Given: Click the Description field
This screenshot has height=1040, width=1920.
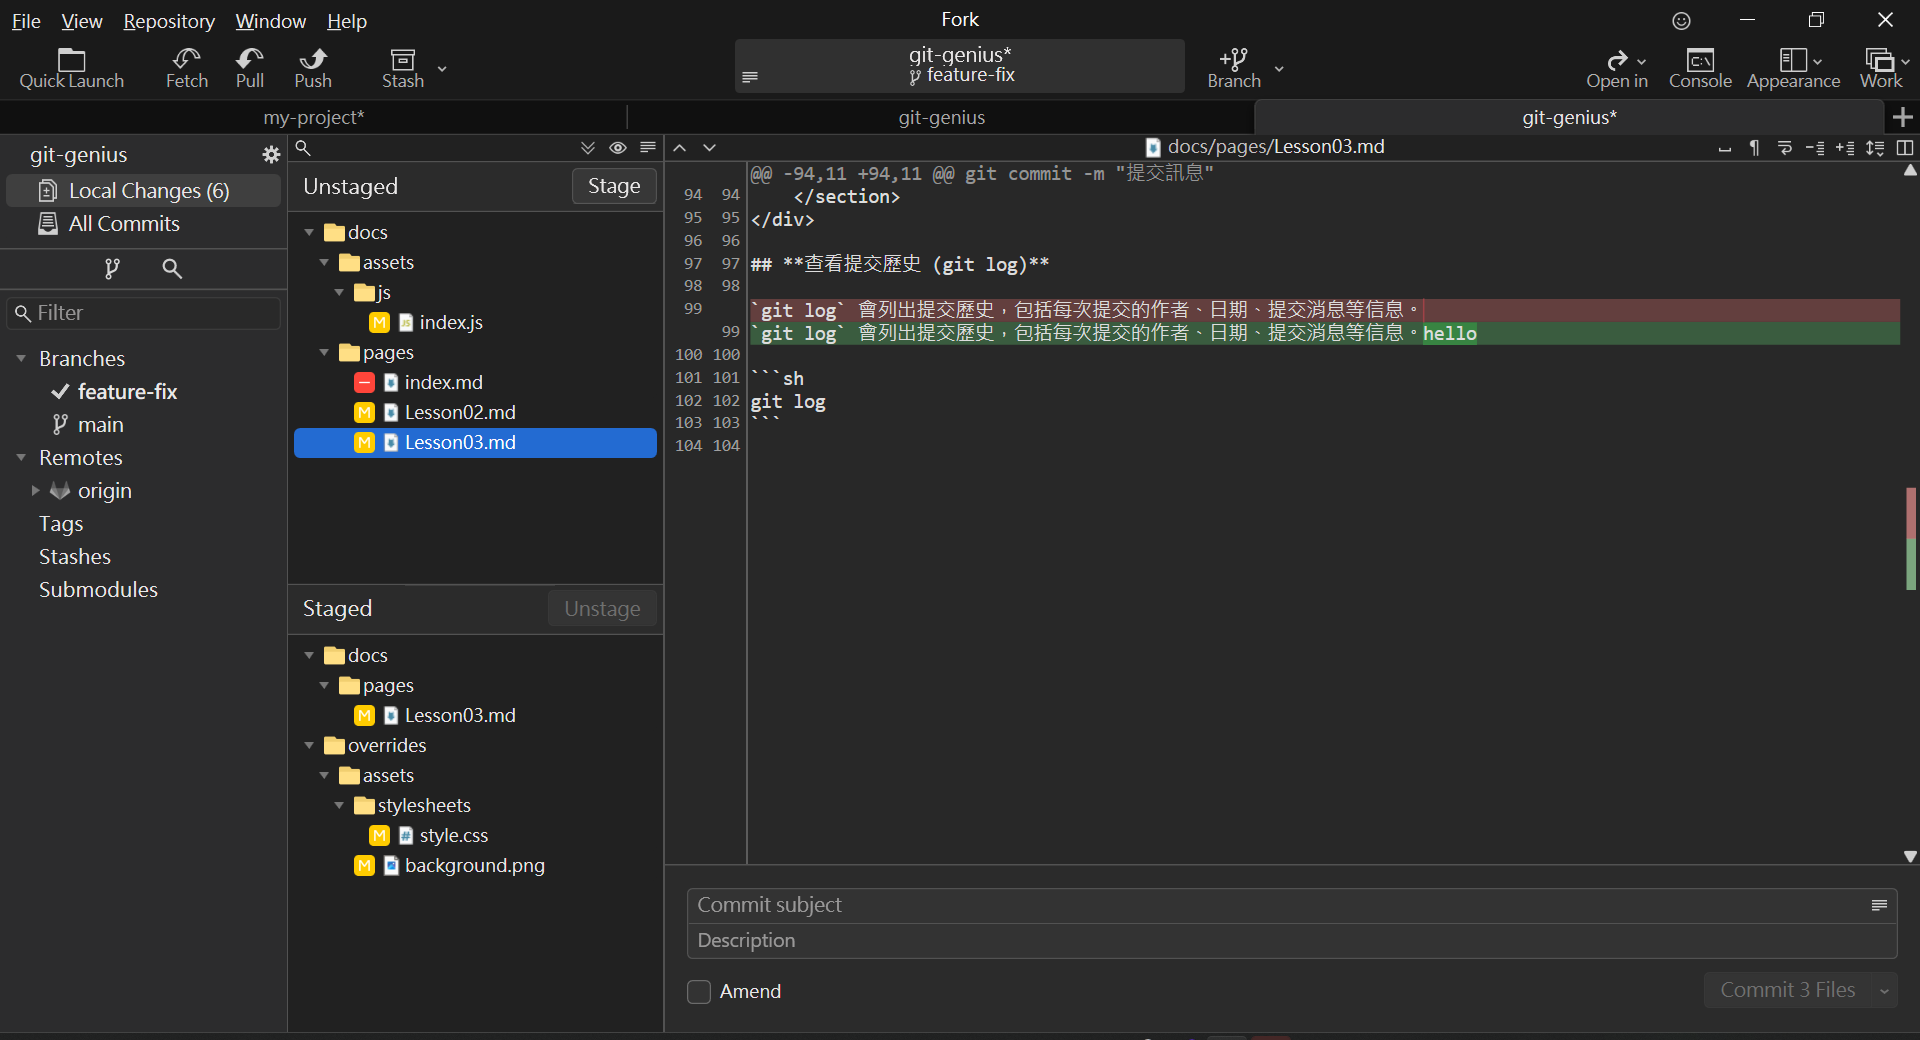Looking at the screenshot, I should click(1292, 941).
